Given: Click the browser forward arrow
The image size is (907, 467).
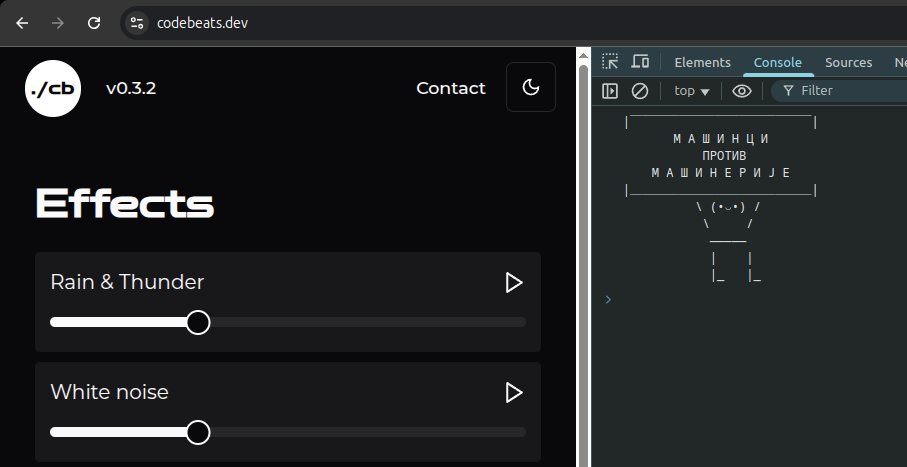Looking at the screenshot, I should click(x=58, y=23).
